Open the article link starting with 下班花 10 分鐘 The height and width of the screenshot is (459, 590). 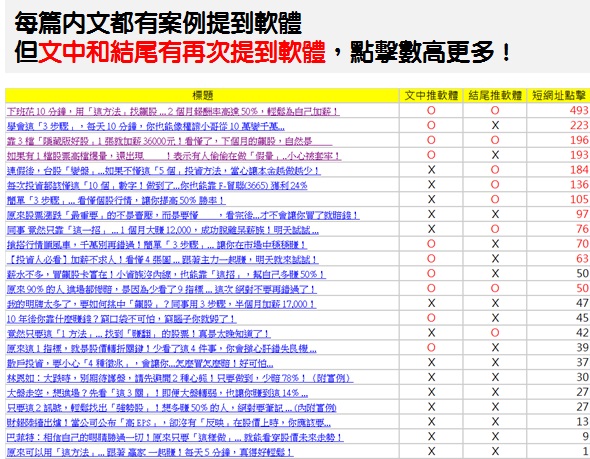(x=173, y=111)
